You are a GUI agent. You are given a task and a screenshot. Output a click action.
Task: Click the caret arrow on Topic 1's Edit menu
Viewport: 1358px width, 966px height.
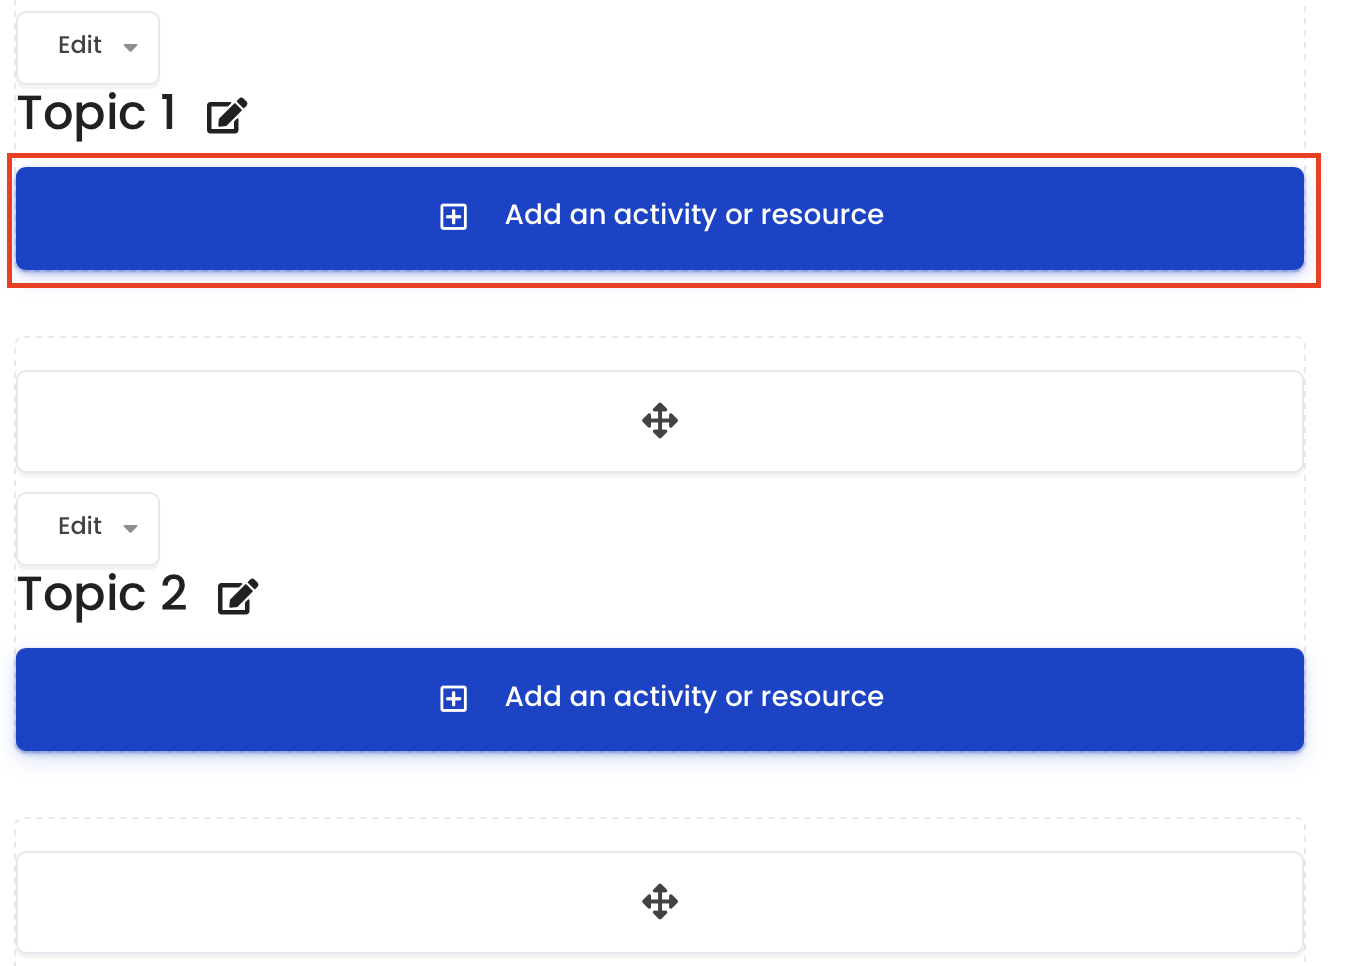130,47
